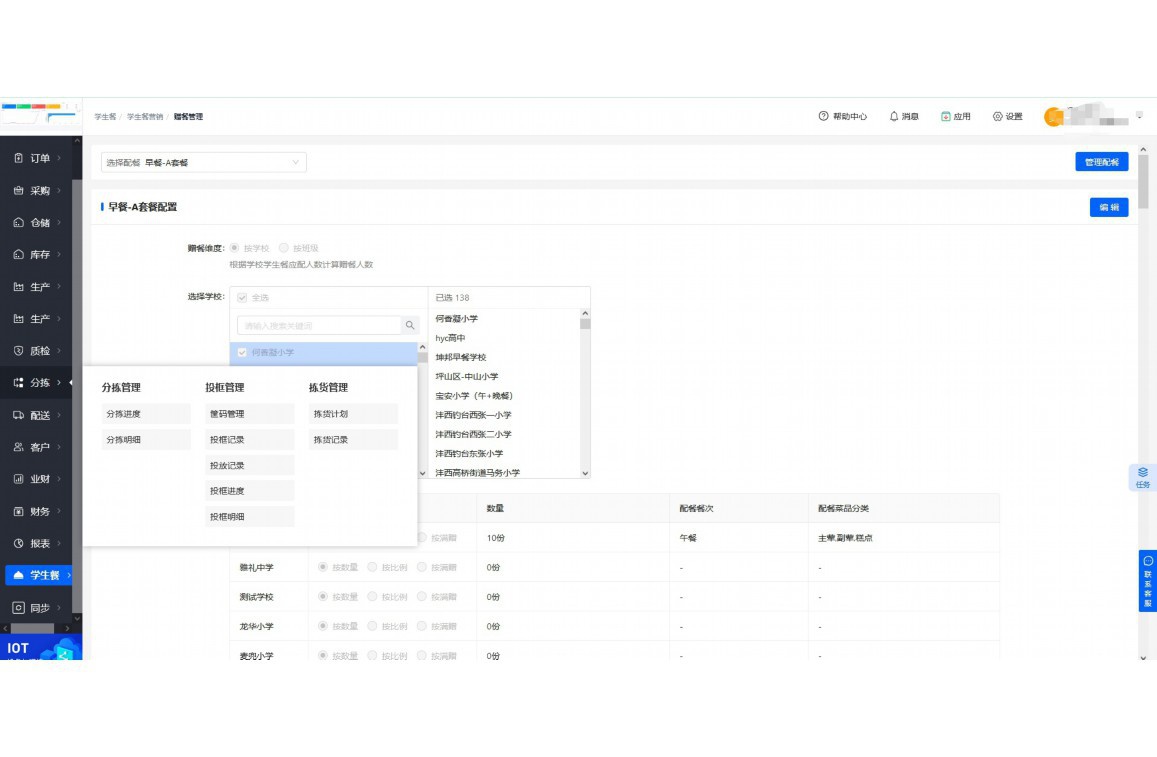Image resolution: width=1157 pixels, height=757 pixels.
Task: Open 分拣进度 in the flyout menu
Action: (145, 414)
